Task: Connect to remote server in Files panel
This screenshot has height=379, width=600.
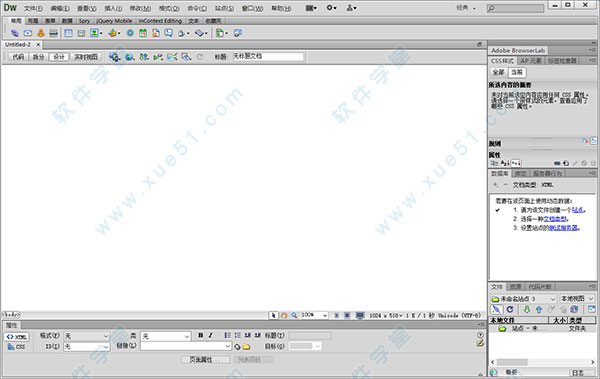Action: [496, 309]
